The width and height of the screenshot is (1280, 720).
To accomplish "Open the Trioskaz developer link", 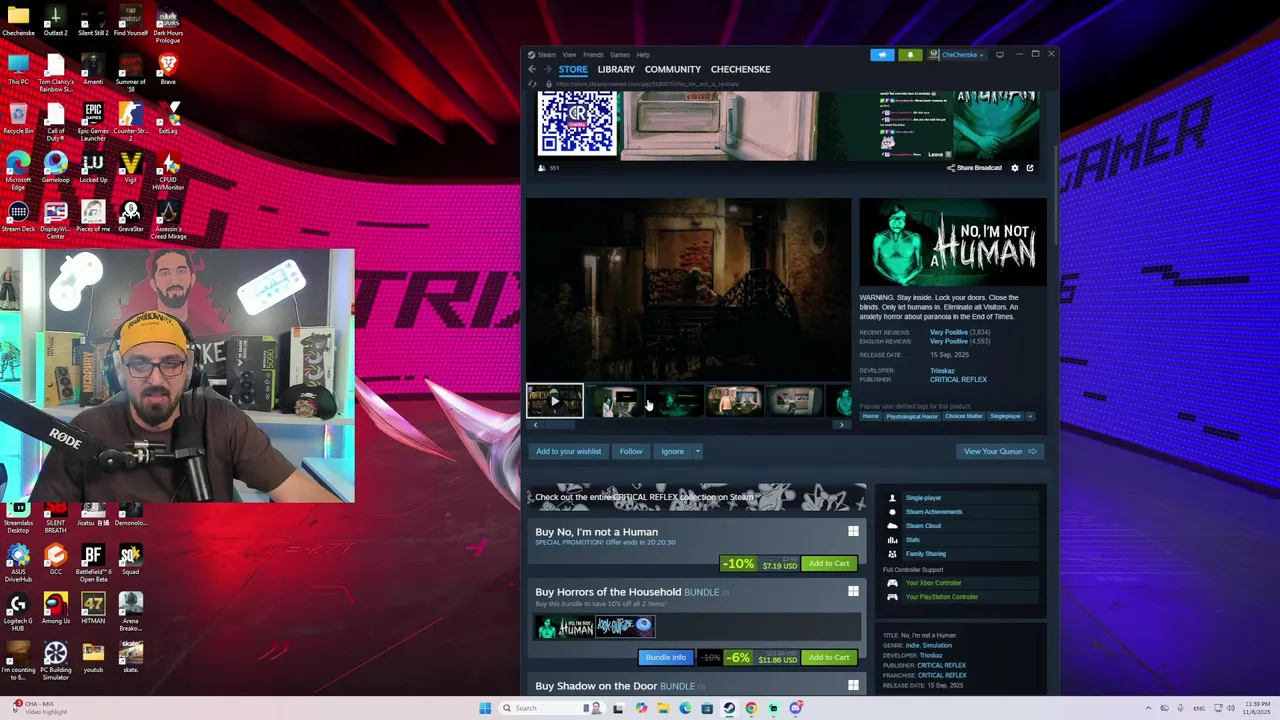I will tap(942, 371).
